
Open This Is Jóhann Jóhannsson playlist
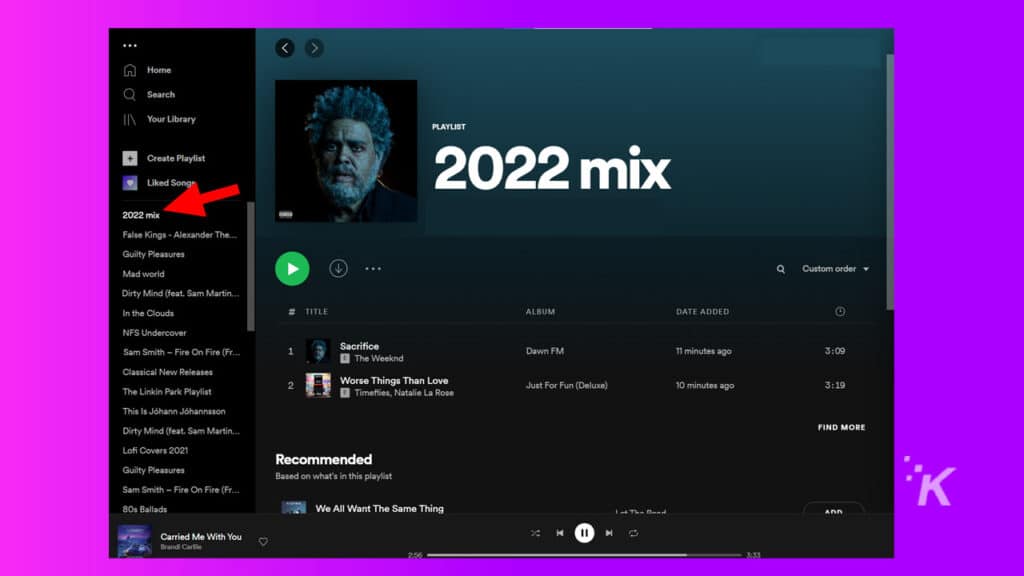click(174, 411)
